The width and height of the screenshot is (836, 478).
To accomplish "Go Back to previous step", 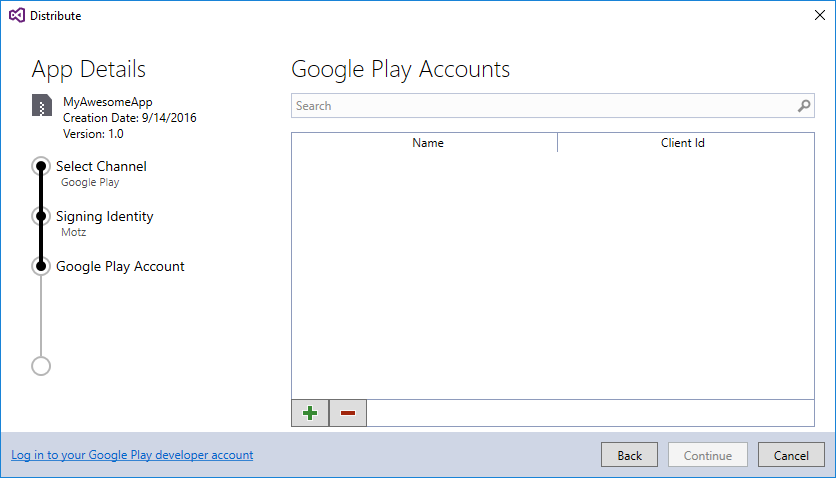I will coord(629,455).
